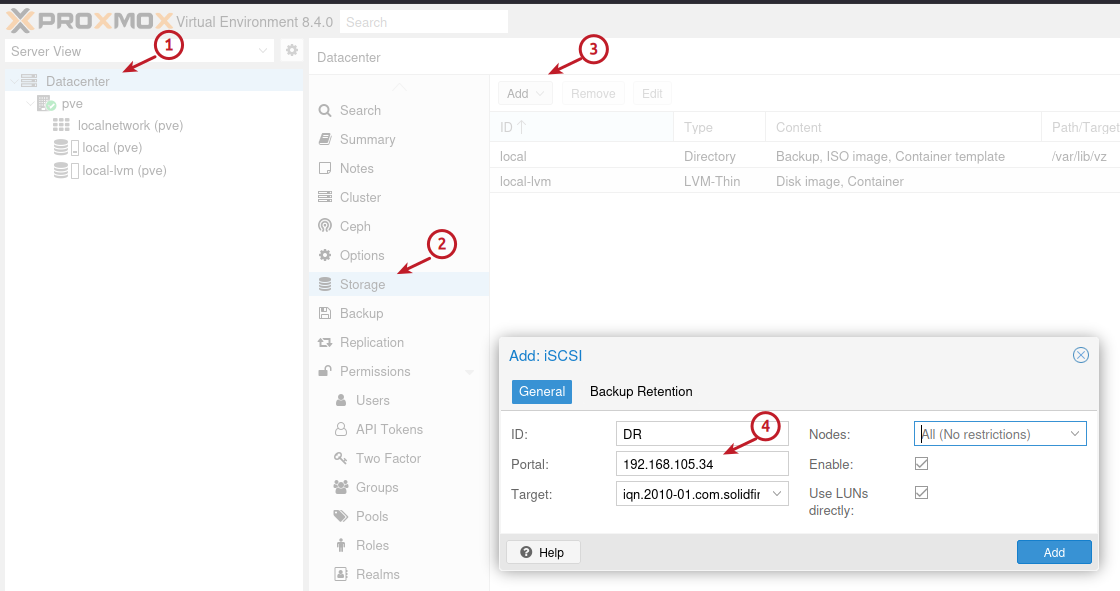Sort by the Content column header

[904, 127]
